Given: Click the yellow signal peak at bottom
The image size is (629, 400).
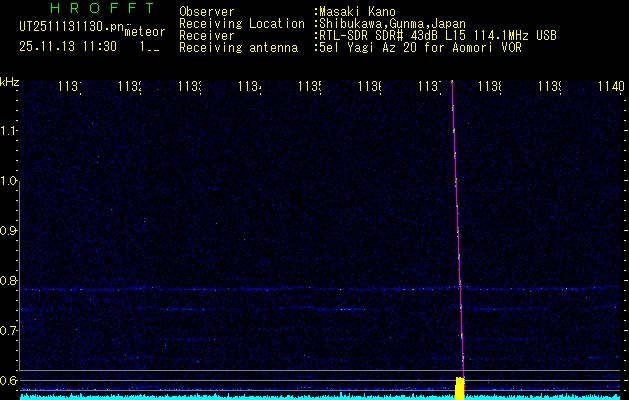Looking at the screenshot, I should pos(461,388).
